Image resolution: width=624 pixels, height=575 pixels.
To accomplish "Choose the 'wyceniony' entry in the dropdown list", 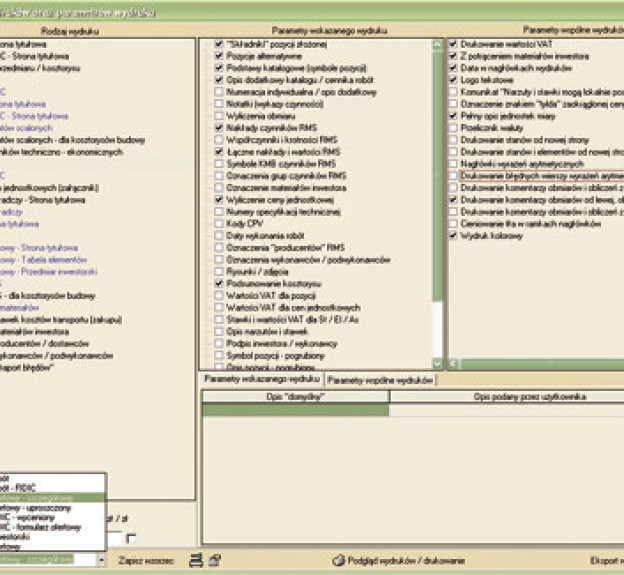I will 52,517.
